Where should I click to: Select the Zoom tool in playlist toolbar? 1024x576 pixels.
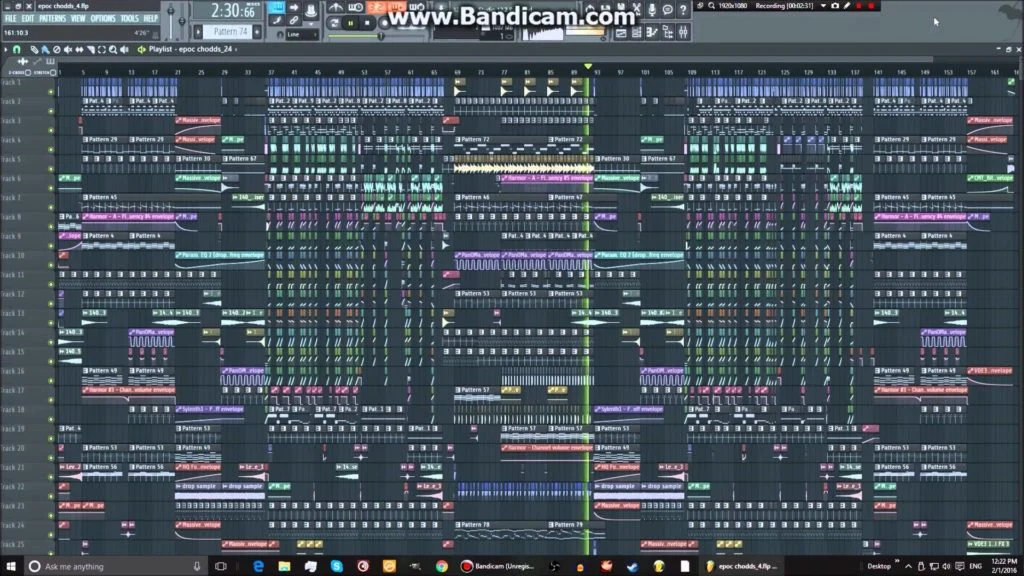(x=112, y=50)
